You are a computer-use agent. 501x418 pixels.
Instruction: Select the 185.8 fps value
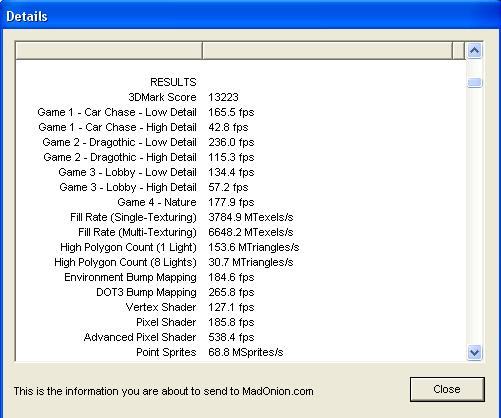tap(231, 322)
